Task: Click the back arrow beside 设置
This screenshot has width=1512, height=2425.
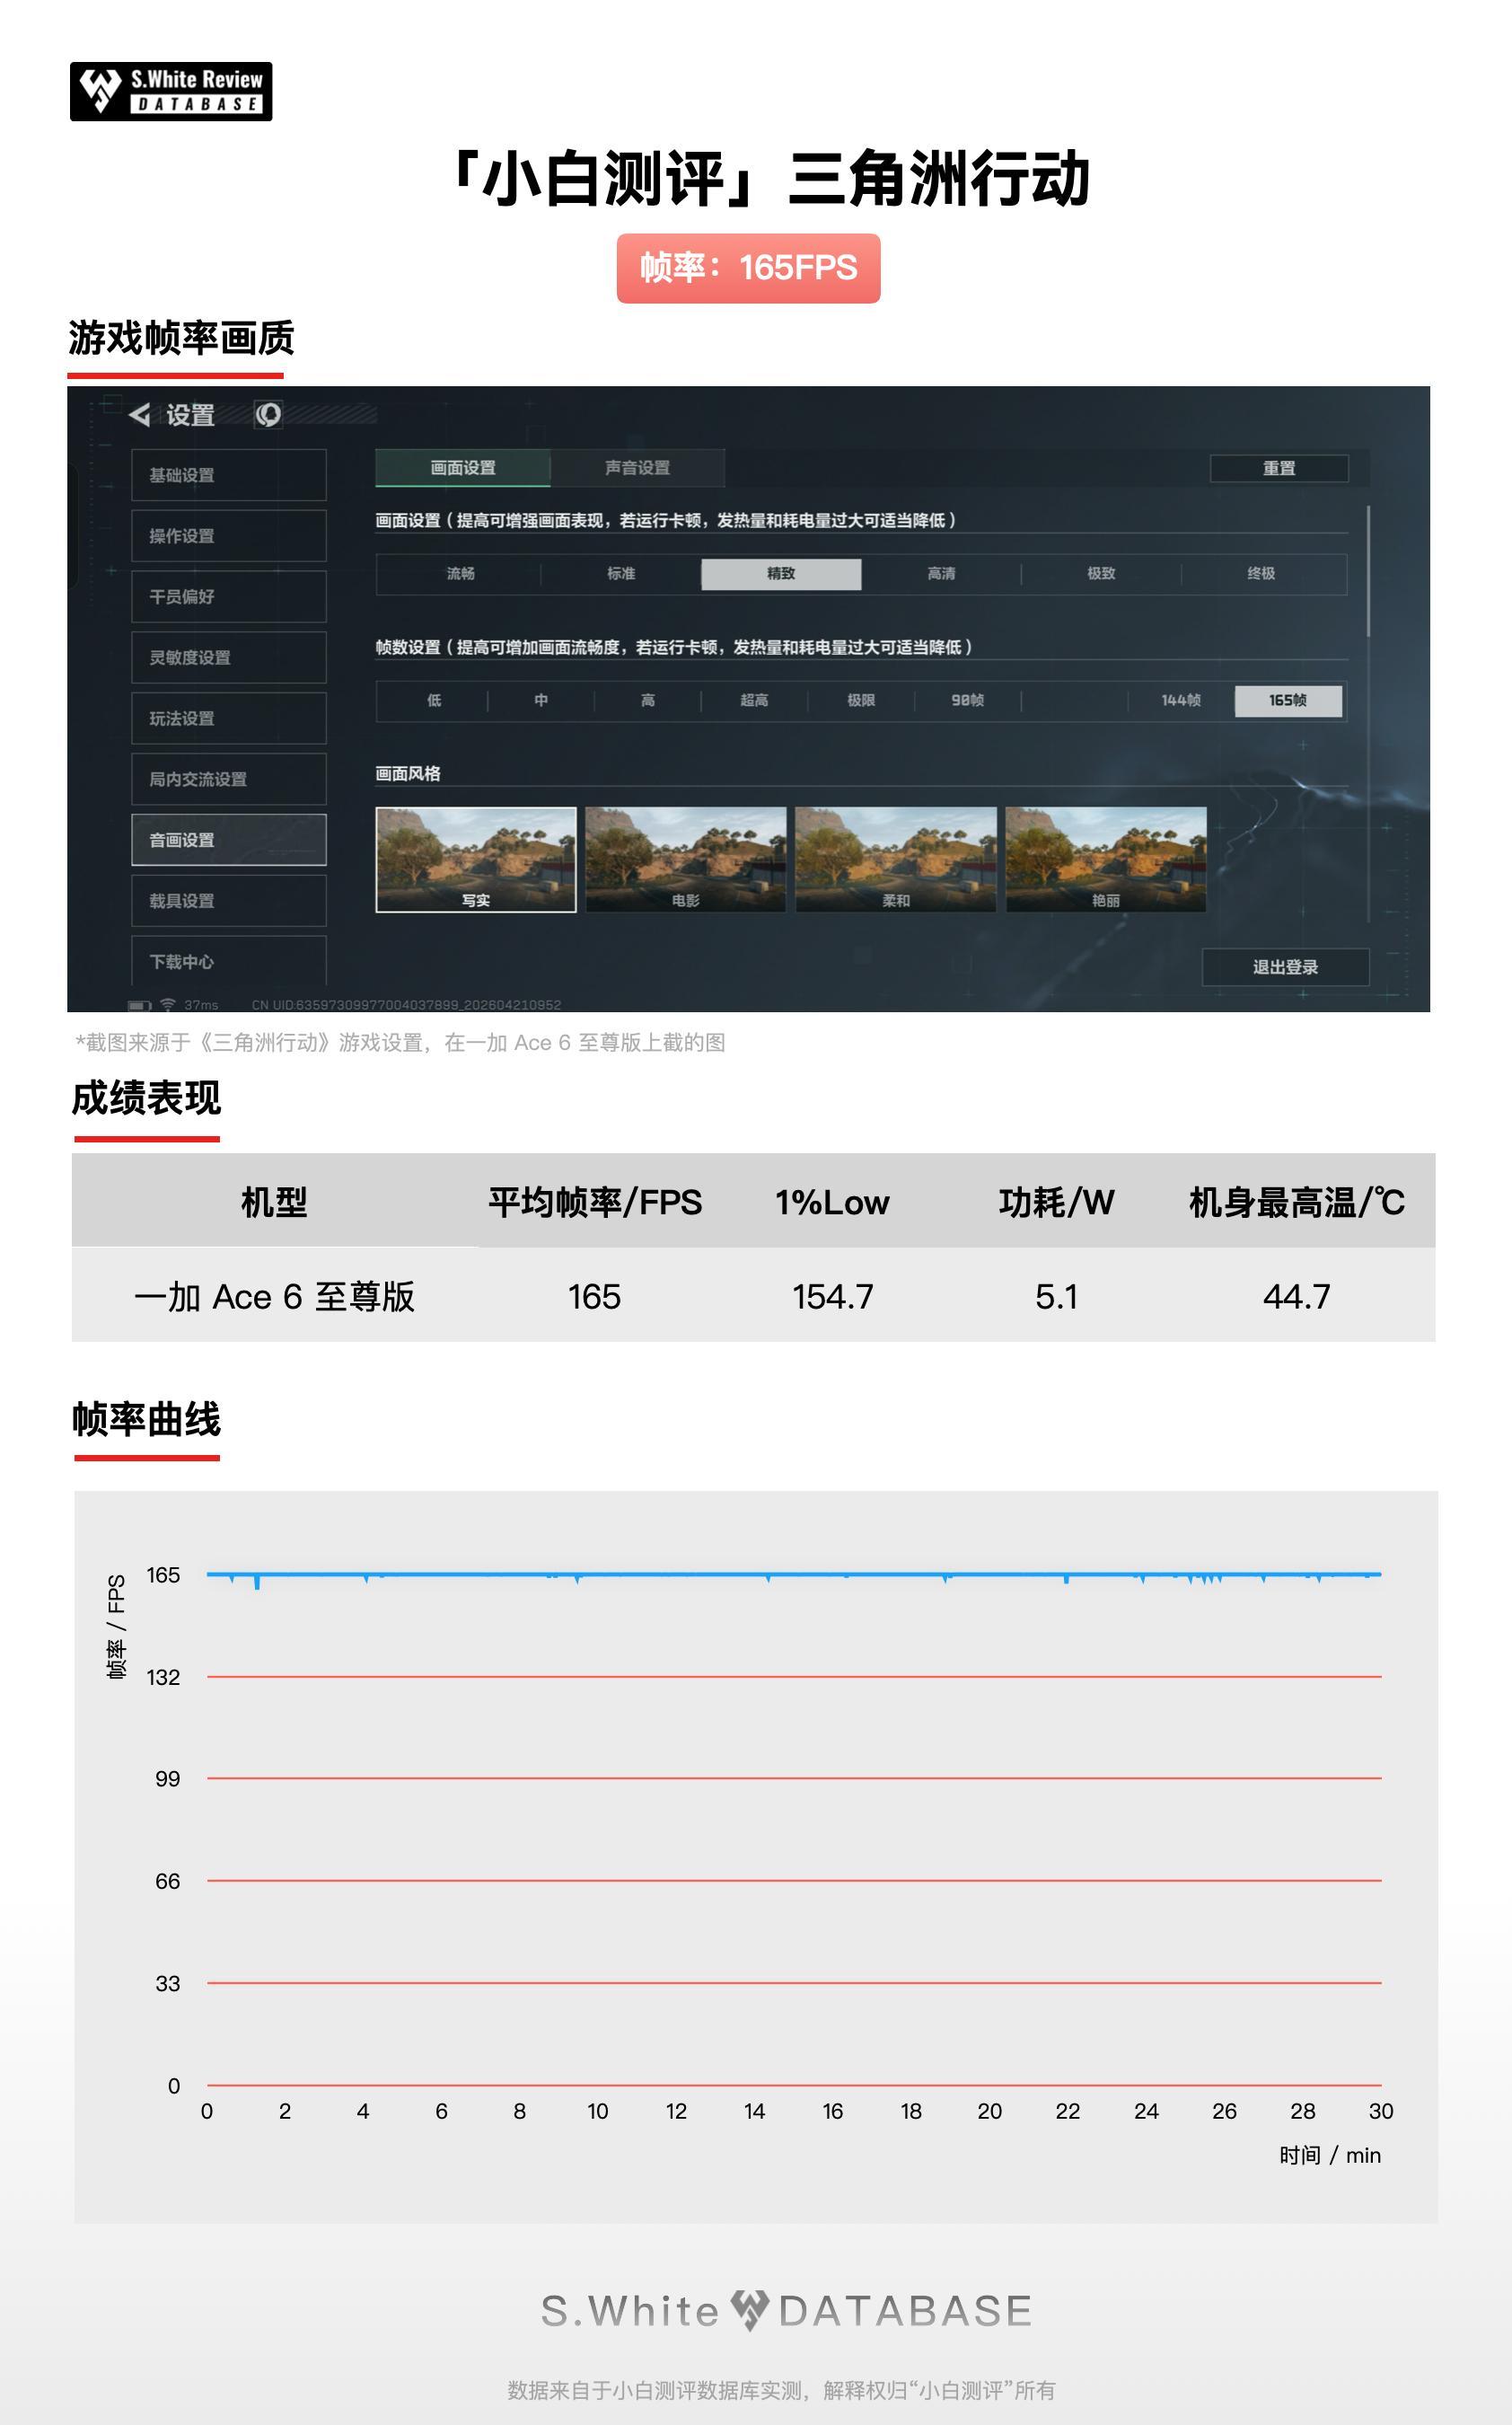Action: 139,414
